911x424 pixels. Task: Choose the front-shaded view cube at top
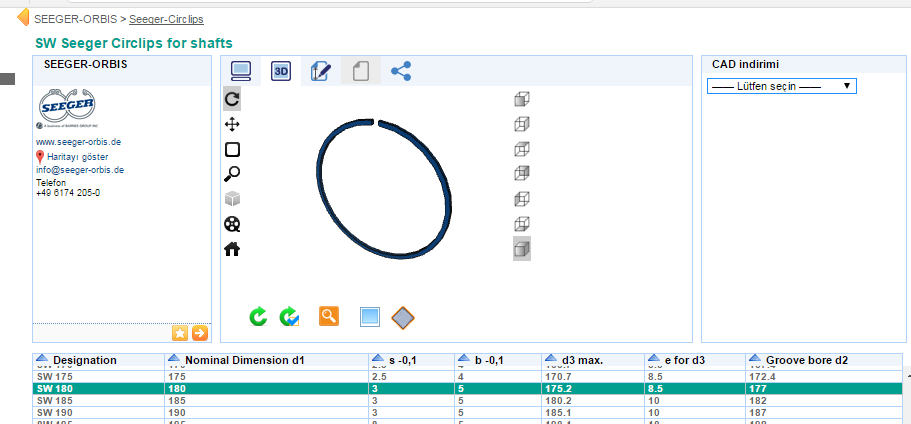click(522, 99)
